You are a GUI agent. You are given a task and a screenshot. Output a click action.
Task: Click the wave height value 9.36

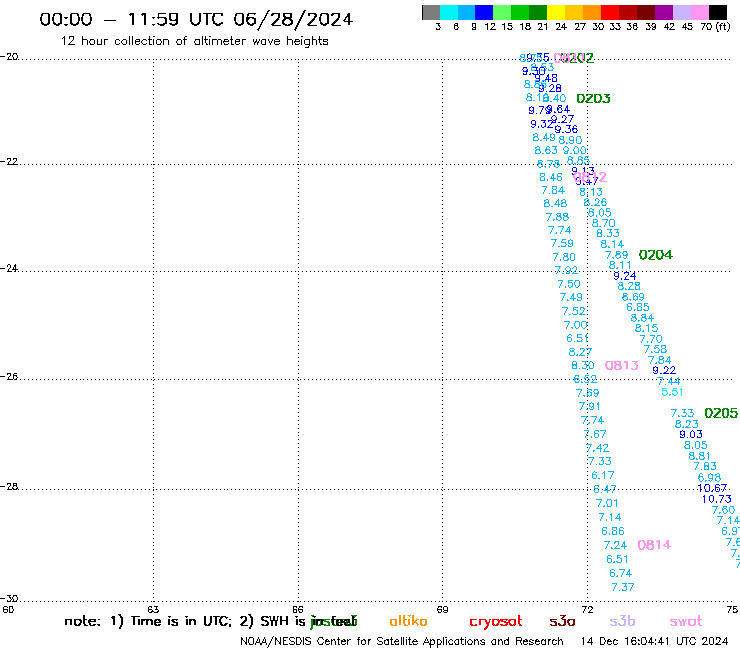point(566,129)
